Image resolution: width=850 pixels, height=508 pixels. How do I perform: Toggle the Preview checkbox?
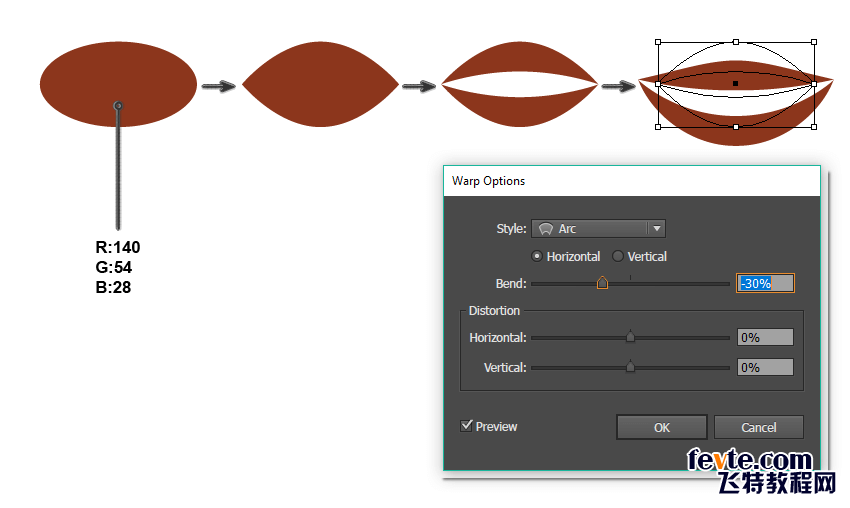(466, 426)
